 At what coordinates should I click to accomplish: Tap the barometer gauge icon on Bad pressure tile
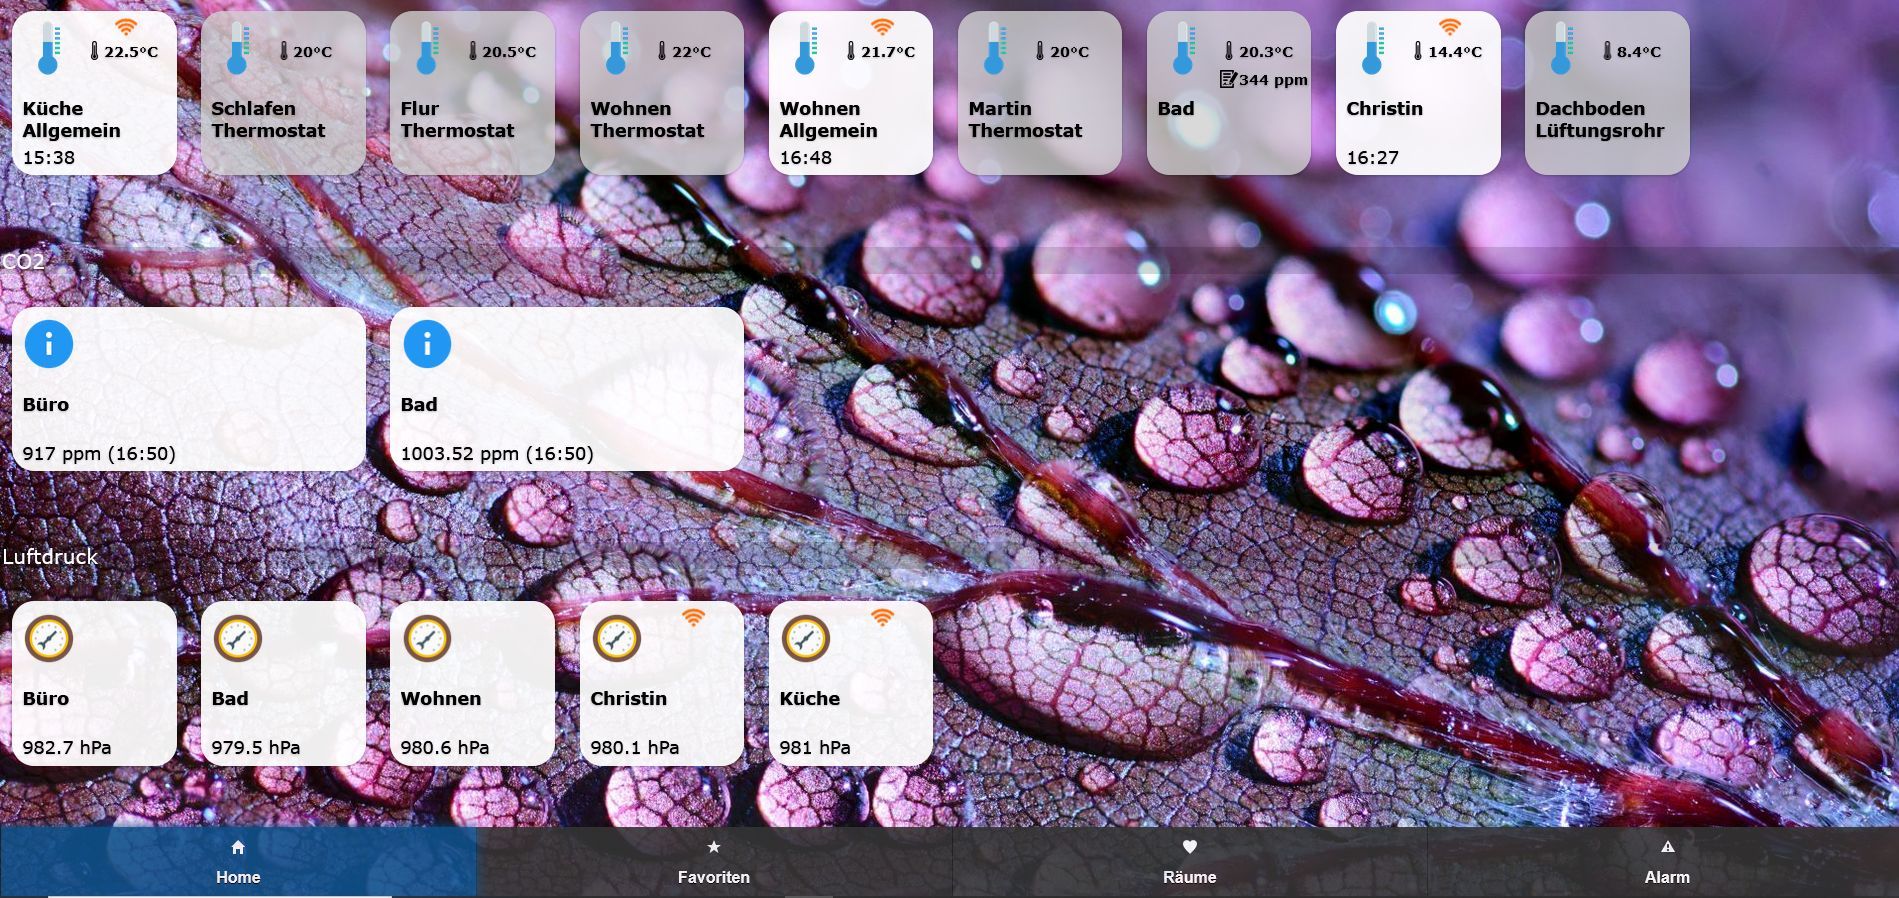click(x=238, y=638)
